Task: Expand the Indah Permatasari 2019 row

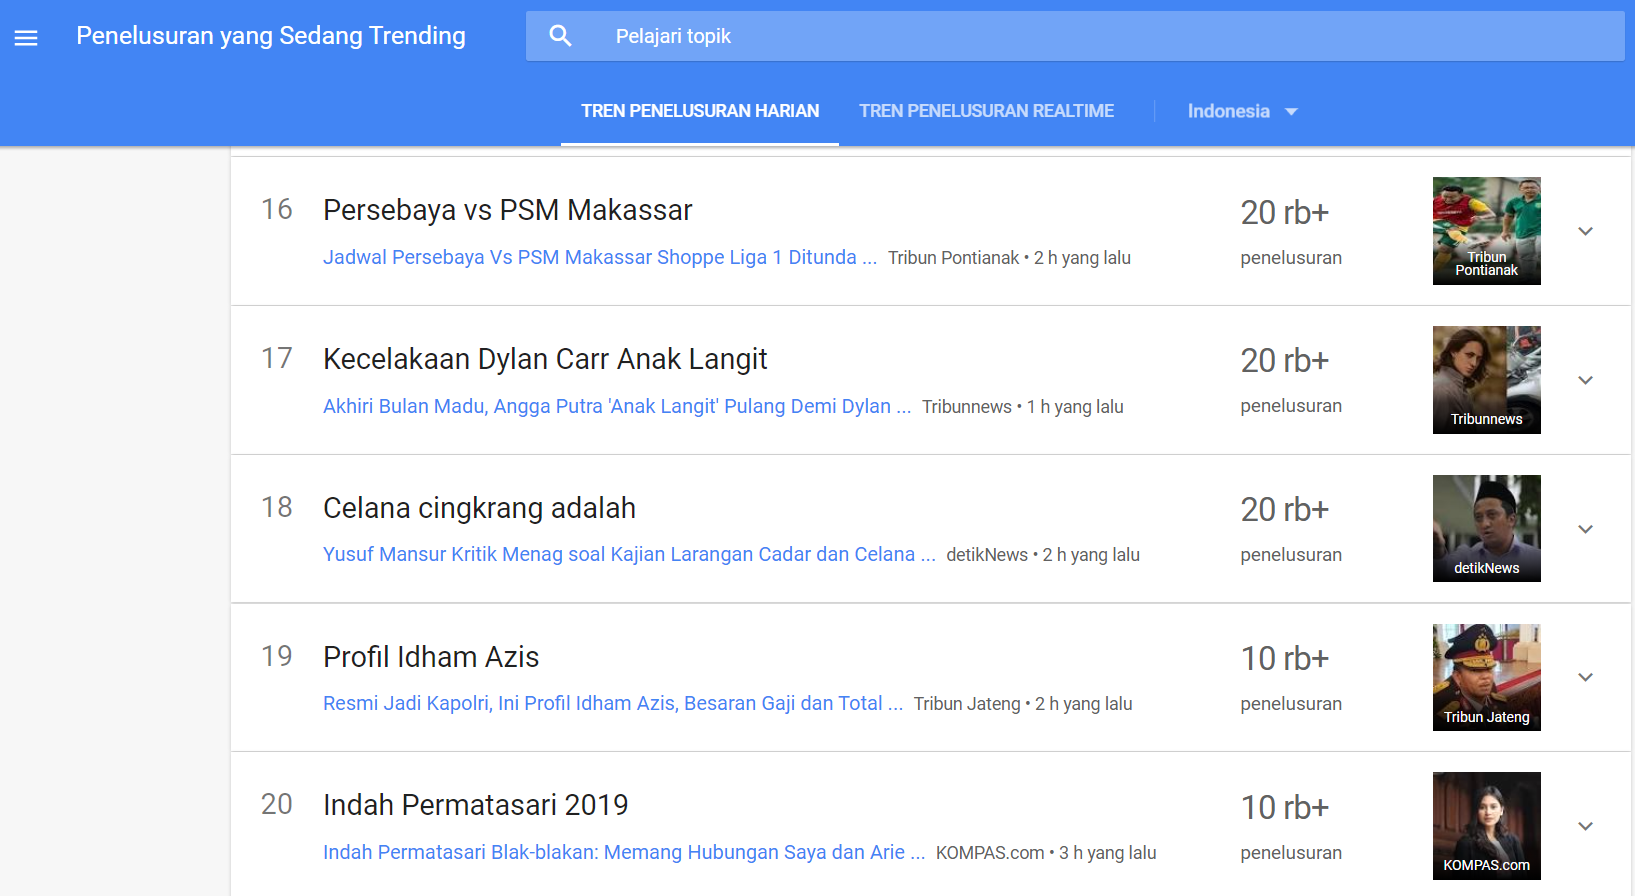Action: [x=1585, y=826]
